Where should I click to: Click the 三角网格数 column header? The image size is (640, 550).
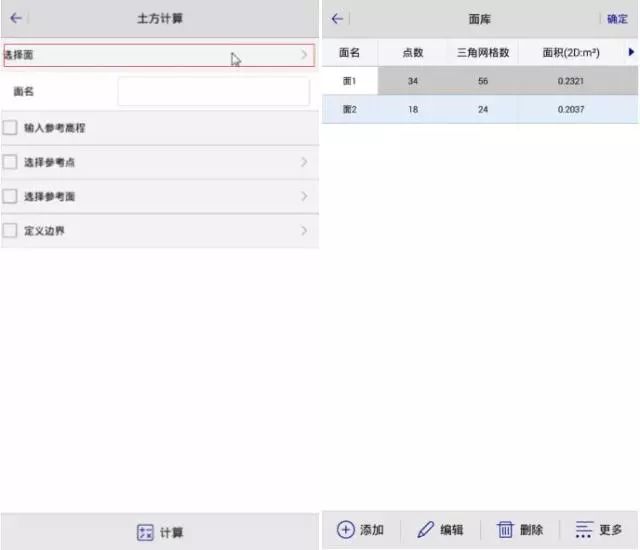coord(483,53)
